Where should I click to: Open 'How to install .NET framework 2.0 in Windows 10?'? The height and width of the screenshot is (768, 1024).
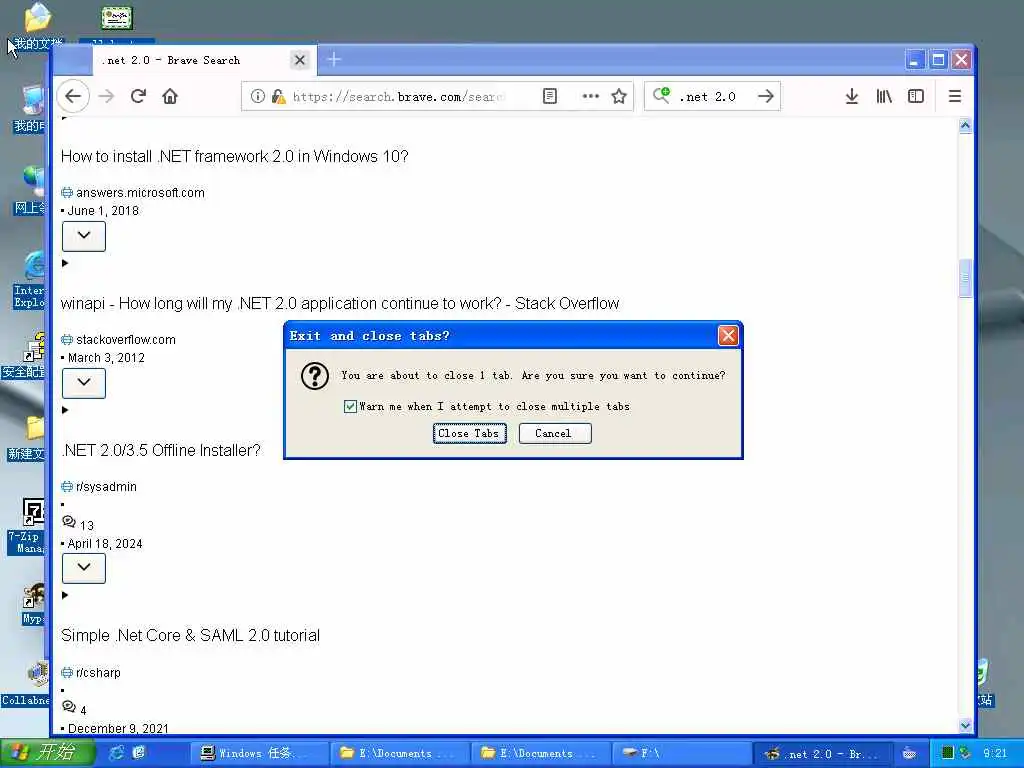point(234,157)
